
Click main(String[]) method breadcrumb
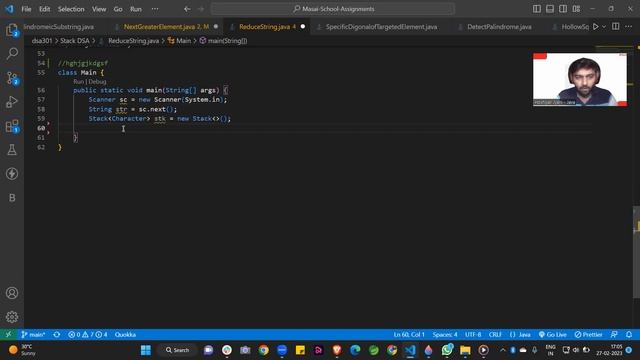click(223, 41)
